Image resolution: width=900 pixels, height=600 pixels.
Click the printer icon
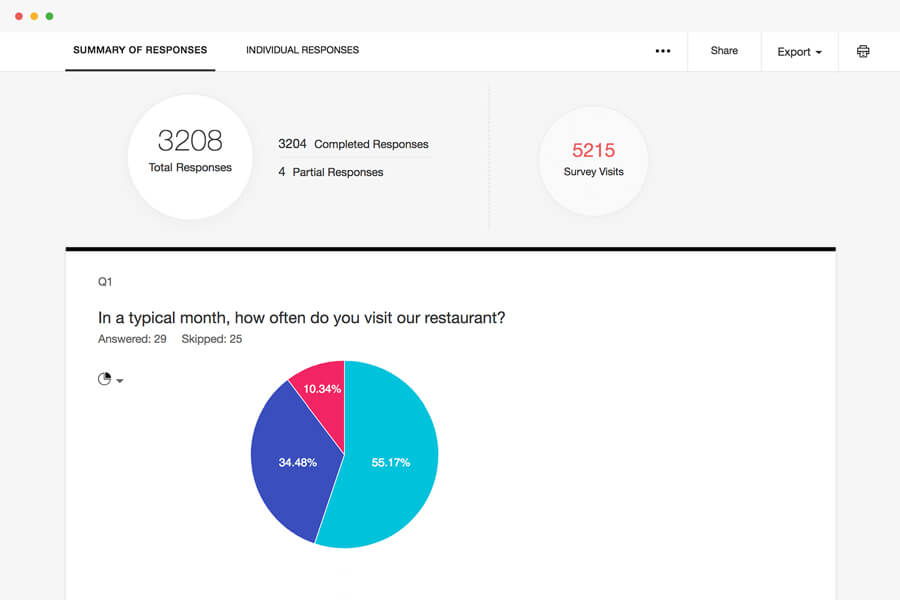pyautogui.click(x=863, y=51)
